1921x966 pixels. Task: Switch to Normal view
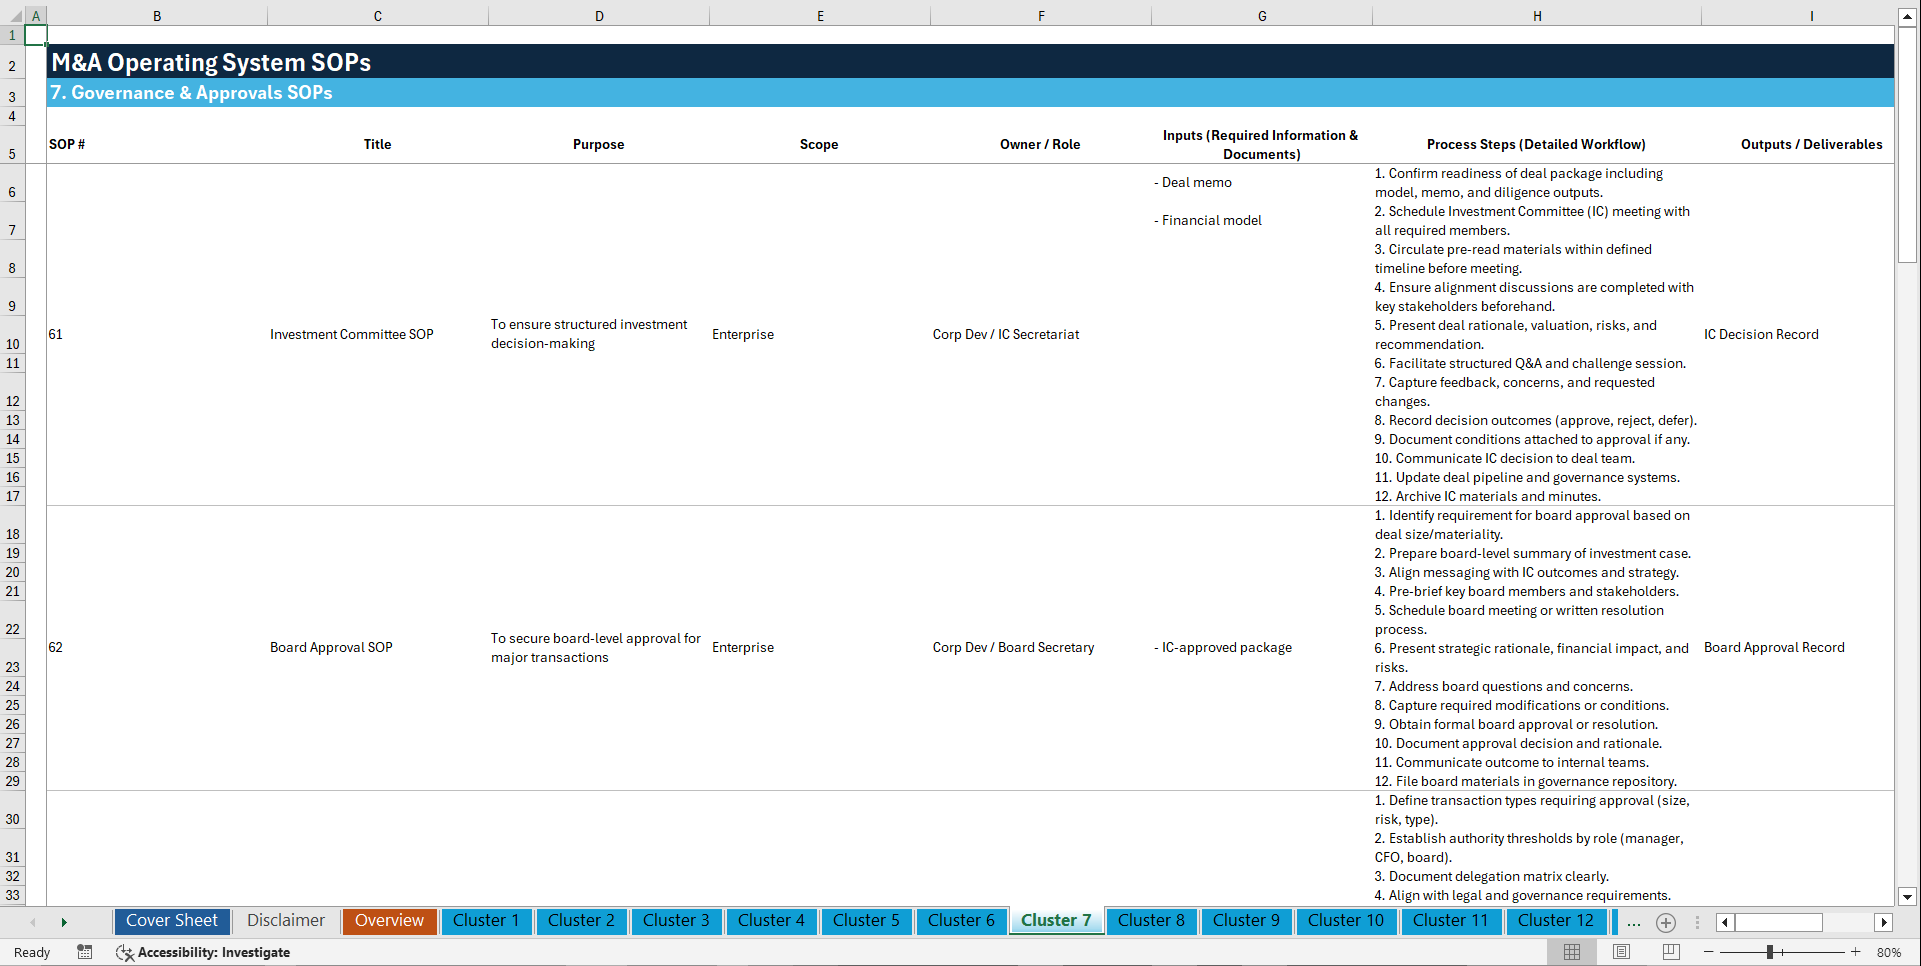[1572, 952]
